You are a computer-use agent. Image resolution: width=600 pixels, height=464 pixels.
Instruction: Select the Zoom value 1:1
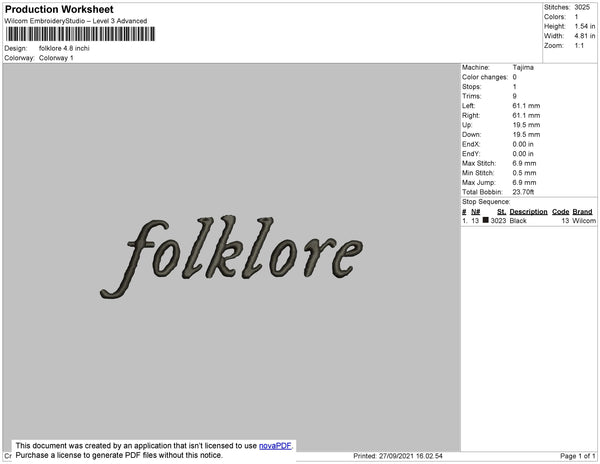579,46
